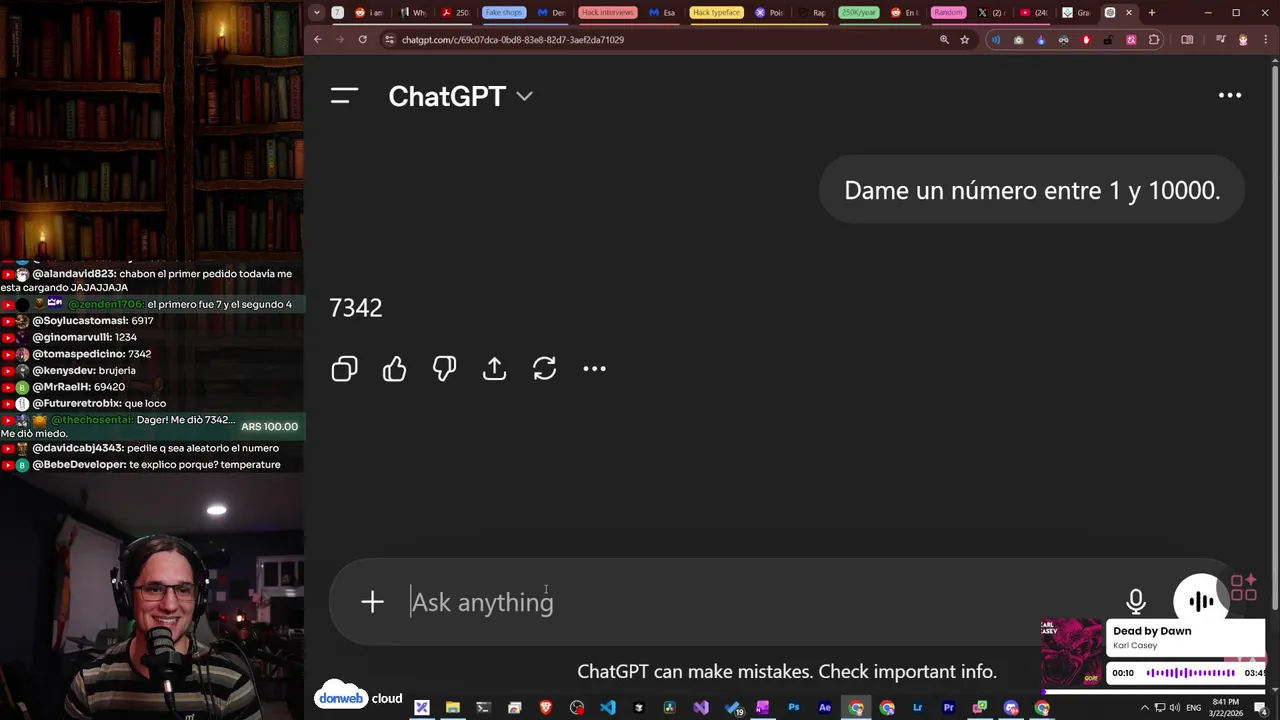
Task: Open the Visual Studio taskbar icon
Action: [701, 708]
